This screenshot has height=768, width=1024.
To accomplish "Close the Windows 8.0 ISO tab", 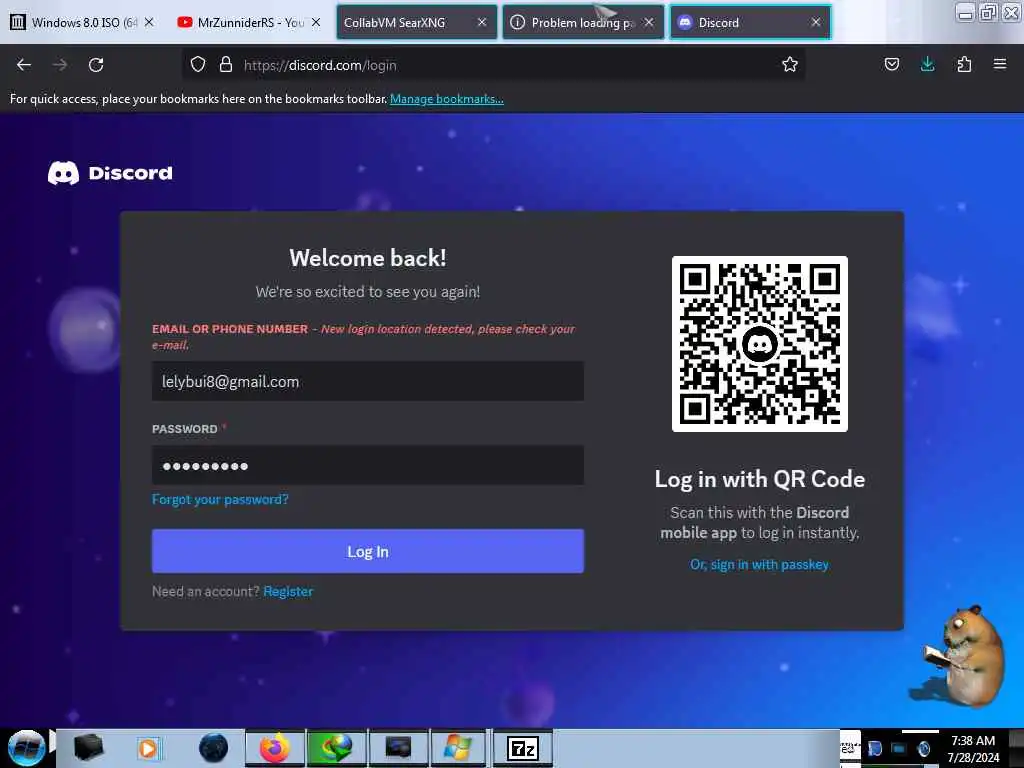I will coord(149,22).
